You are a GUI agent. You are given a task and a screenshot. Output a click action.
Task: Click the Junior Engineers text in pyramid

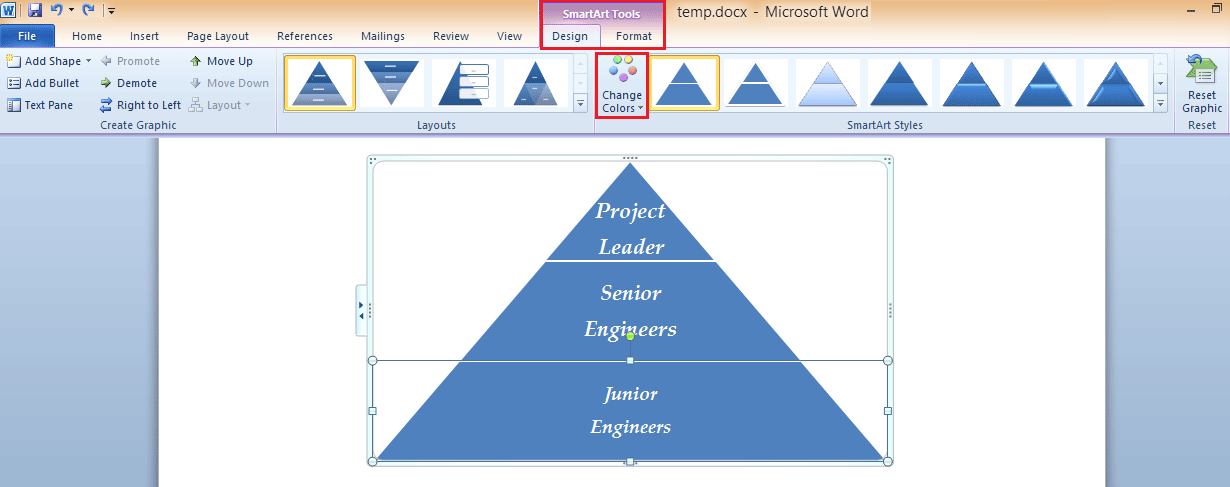point(631,410)
